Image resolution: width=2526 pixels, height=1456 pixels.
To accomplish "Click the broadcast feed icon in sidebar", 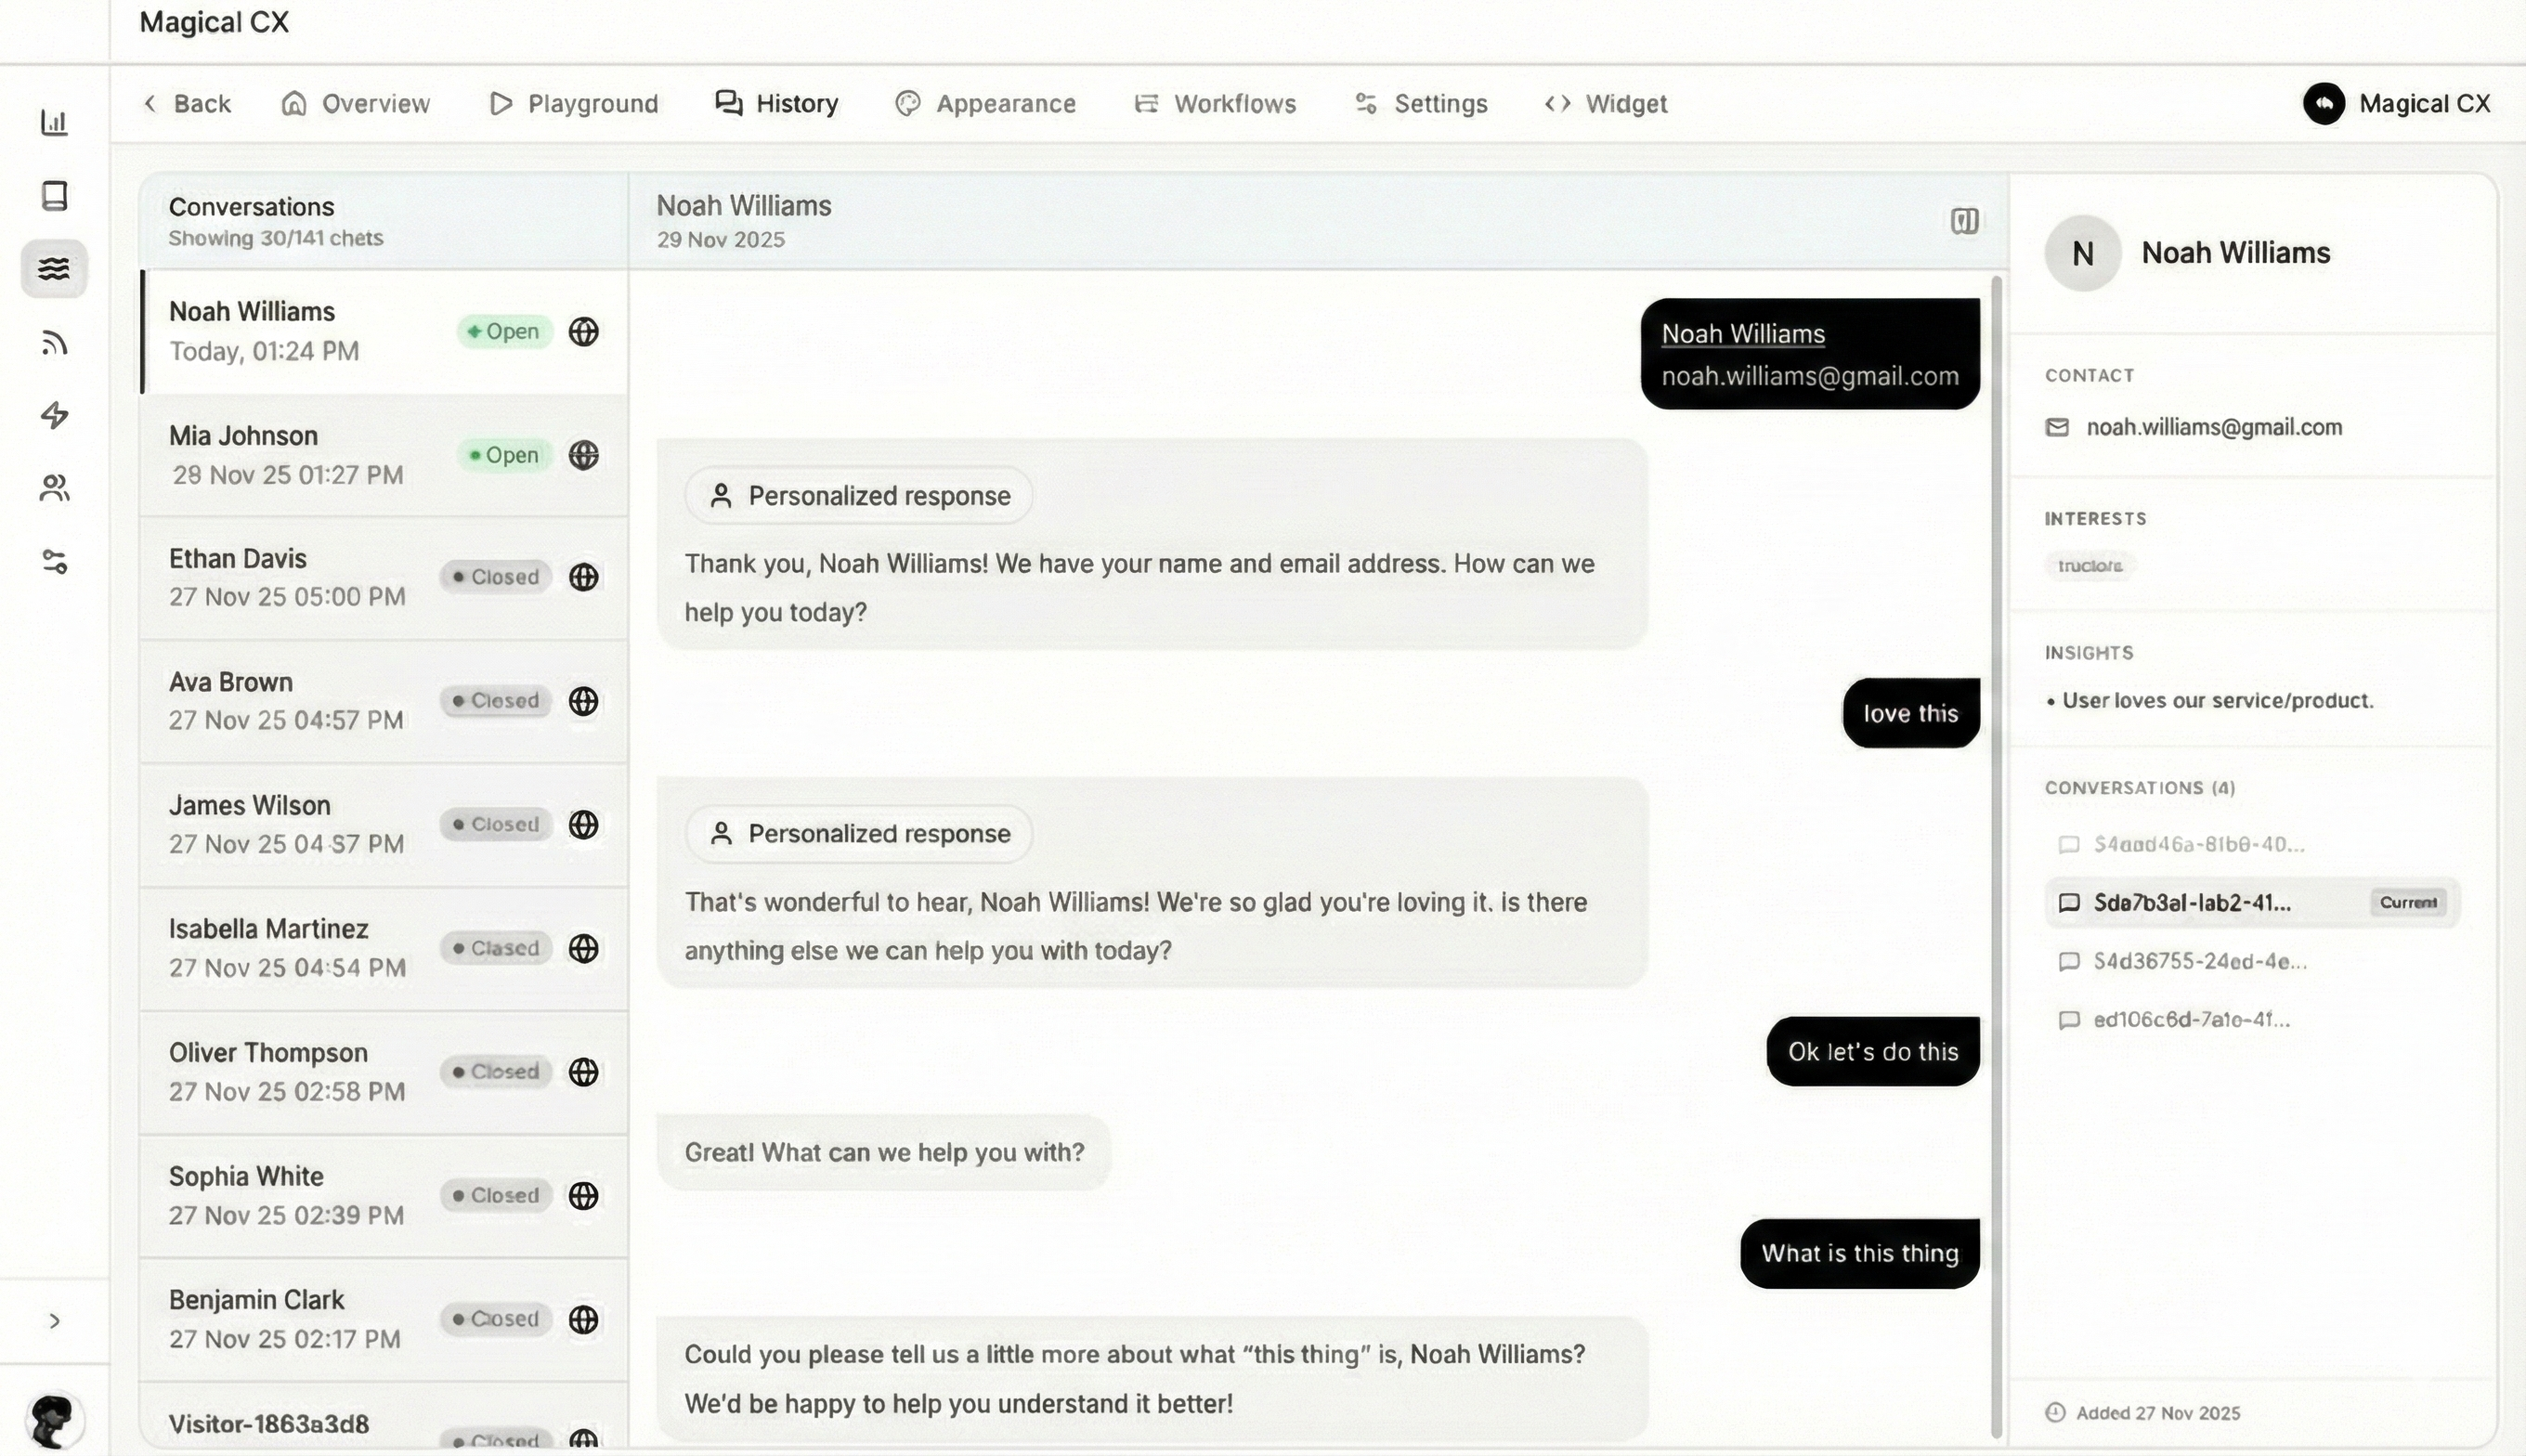I will click(x=55, y=342).
